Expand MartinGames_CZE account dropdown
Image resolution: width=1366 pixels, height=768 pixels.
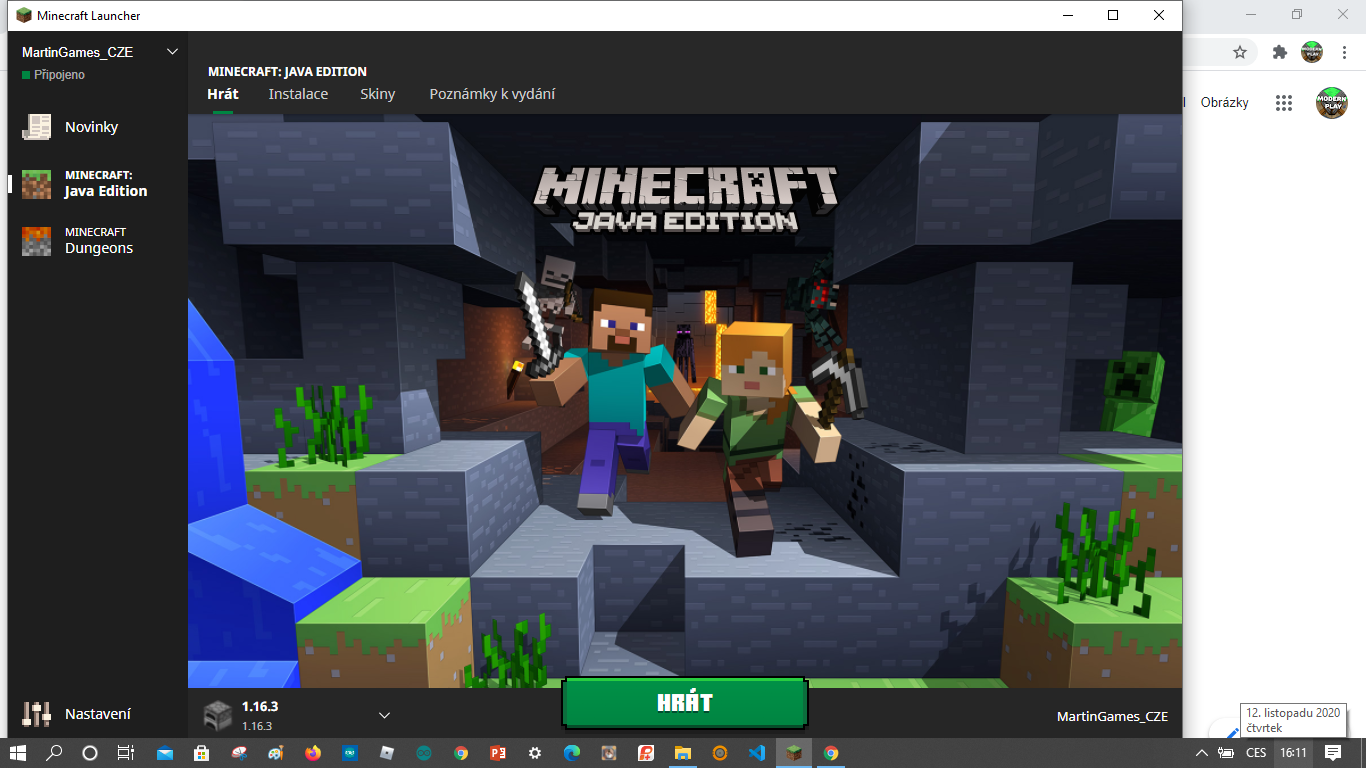(x=172, y=52)
